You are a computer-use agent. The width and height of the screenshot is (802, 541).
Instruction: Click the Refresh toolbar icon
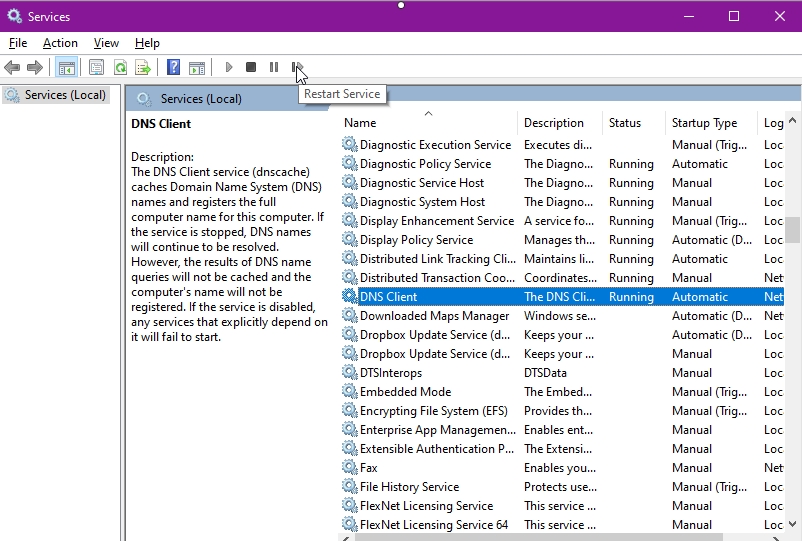pos(121,67)
